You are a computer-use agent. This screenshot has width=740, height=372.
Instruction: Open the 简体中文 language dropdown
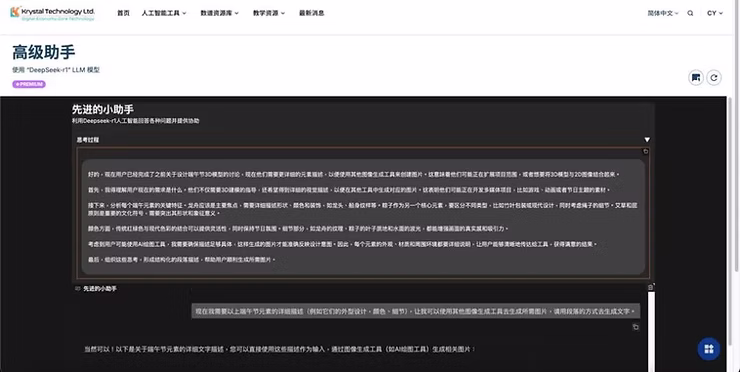[x=663, y=13]
